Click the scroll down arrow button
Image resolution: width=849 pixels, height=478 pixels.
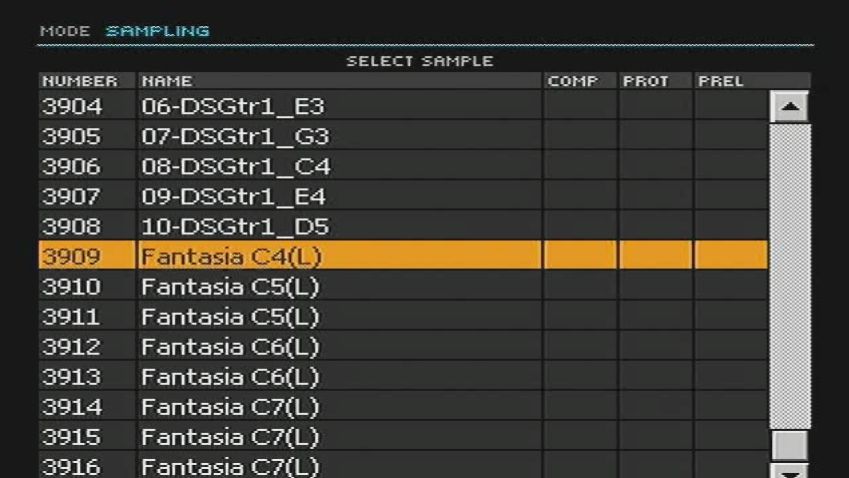coord(789,468)
